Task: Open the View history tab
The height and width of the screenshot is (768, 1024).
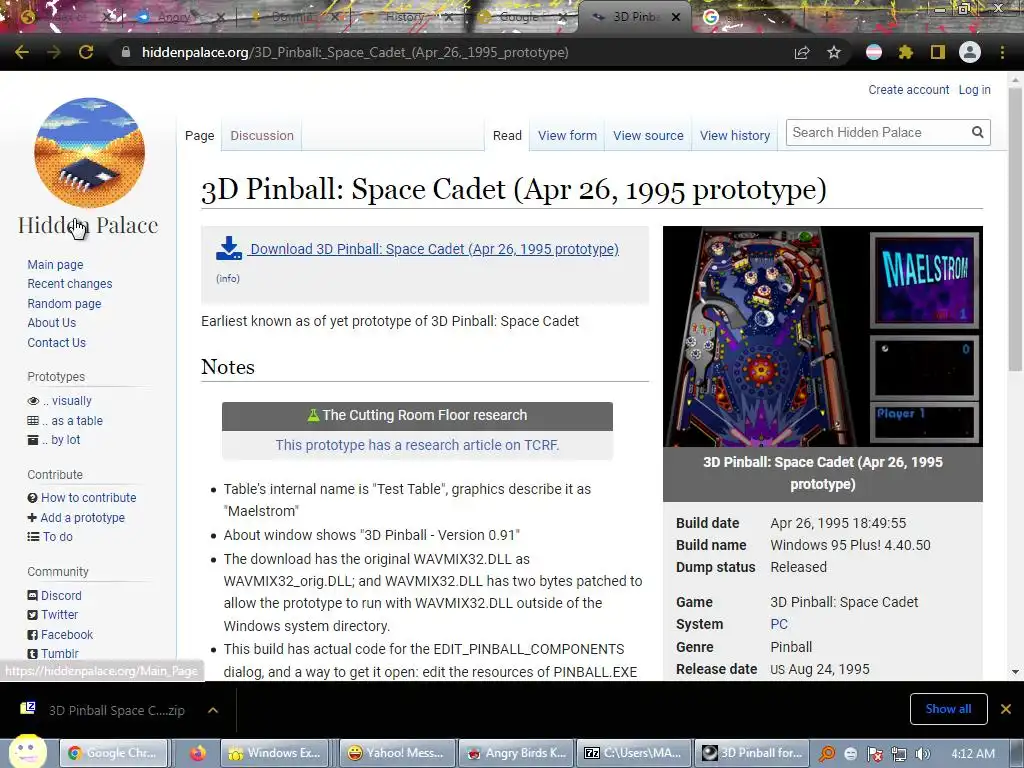Action: pos(735,135)
